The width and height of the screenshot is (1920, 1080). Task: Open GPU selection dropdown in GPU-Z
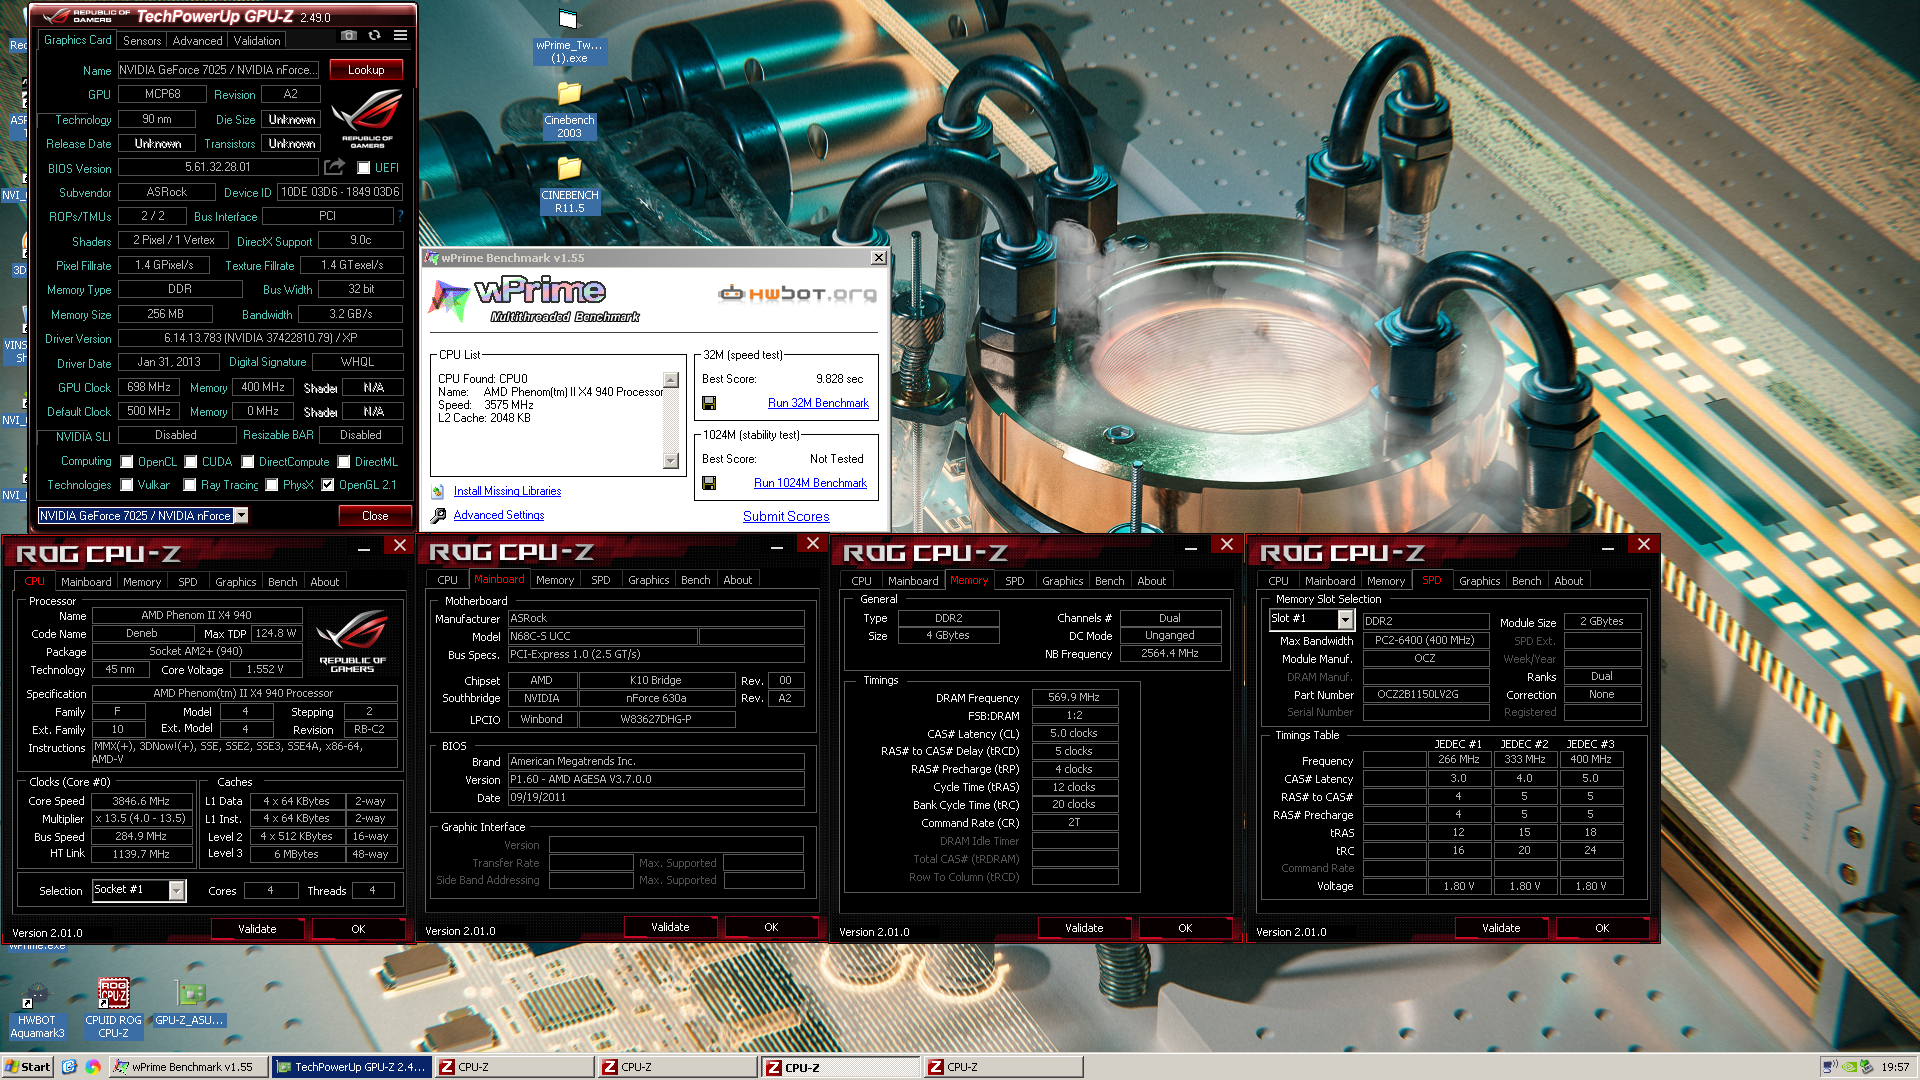tap(241, 516)
